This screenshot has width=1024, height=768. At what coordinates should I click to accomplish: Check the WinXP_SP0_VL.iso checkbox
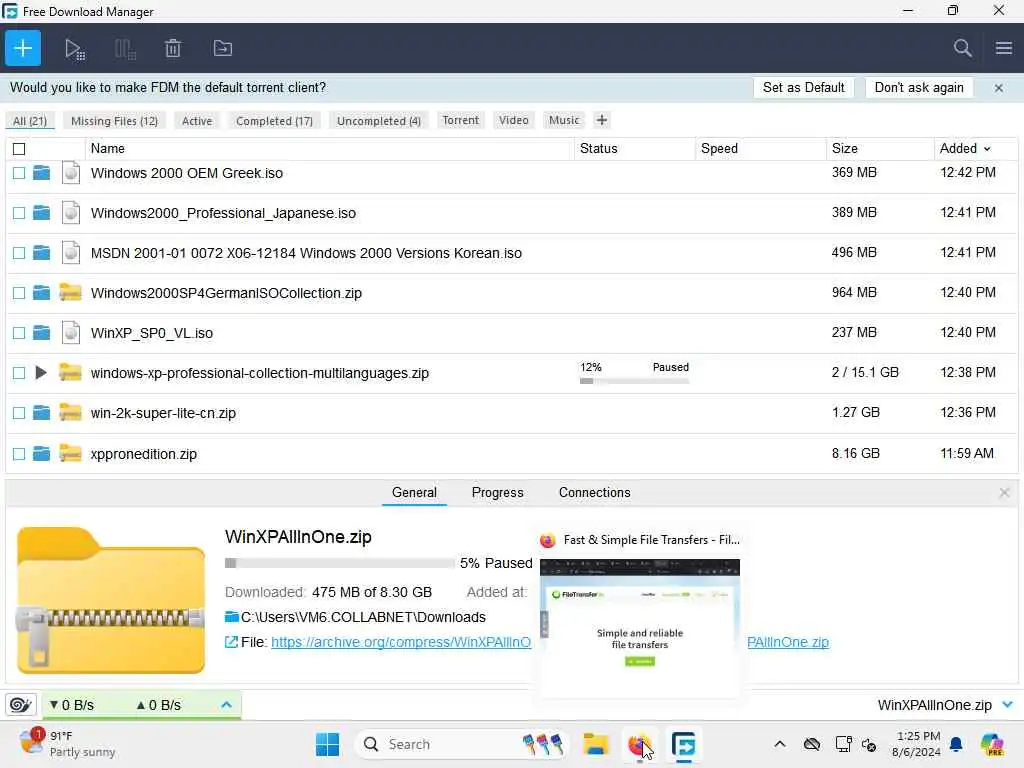click(19, 333)
